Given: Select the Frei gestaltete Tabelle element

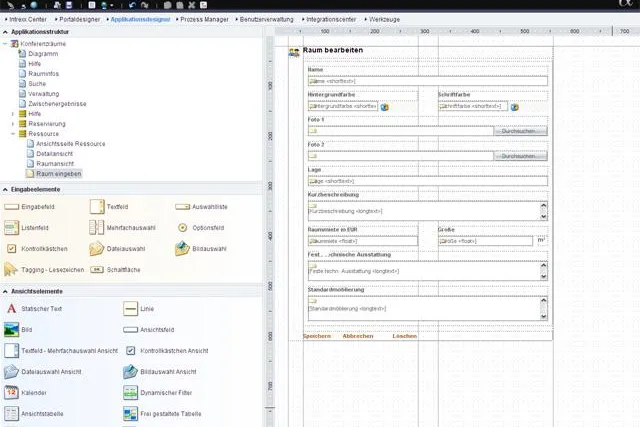Looking at the screenshot, I should point(162,414).
